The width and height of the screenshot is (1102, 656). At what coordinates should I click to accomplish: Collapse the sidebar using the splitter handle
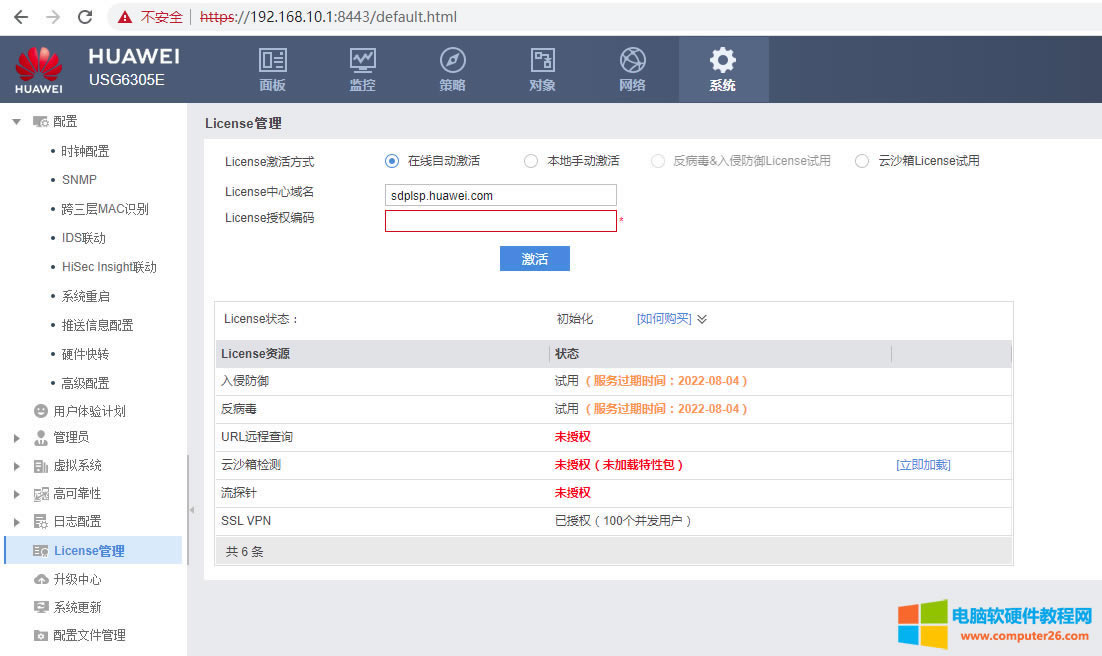click(x=192, y=510)
